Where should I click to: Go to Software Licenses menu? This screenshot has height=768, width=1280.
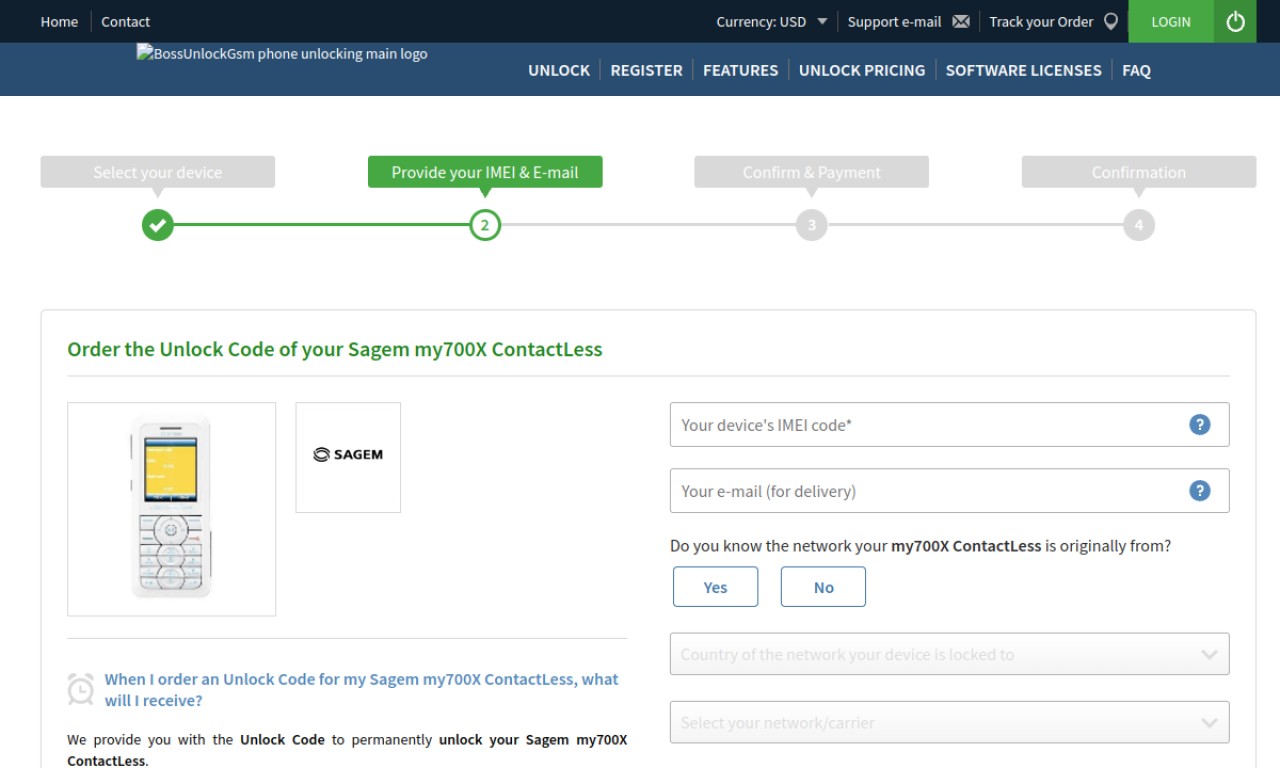click(1023, 70)
